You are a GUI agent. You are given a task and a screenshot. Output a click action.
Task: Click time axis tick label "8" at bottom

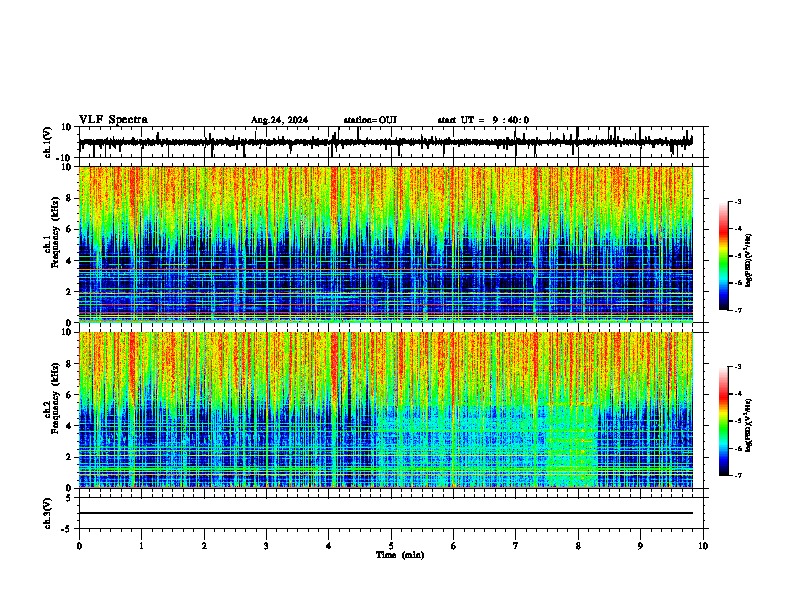coord(578,546)
